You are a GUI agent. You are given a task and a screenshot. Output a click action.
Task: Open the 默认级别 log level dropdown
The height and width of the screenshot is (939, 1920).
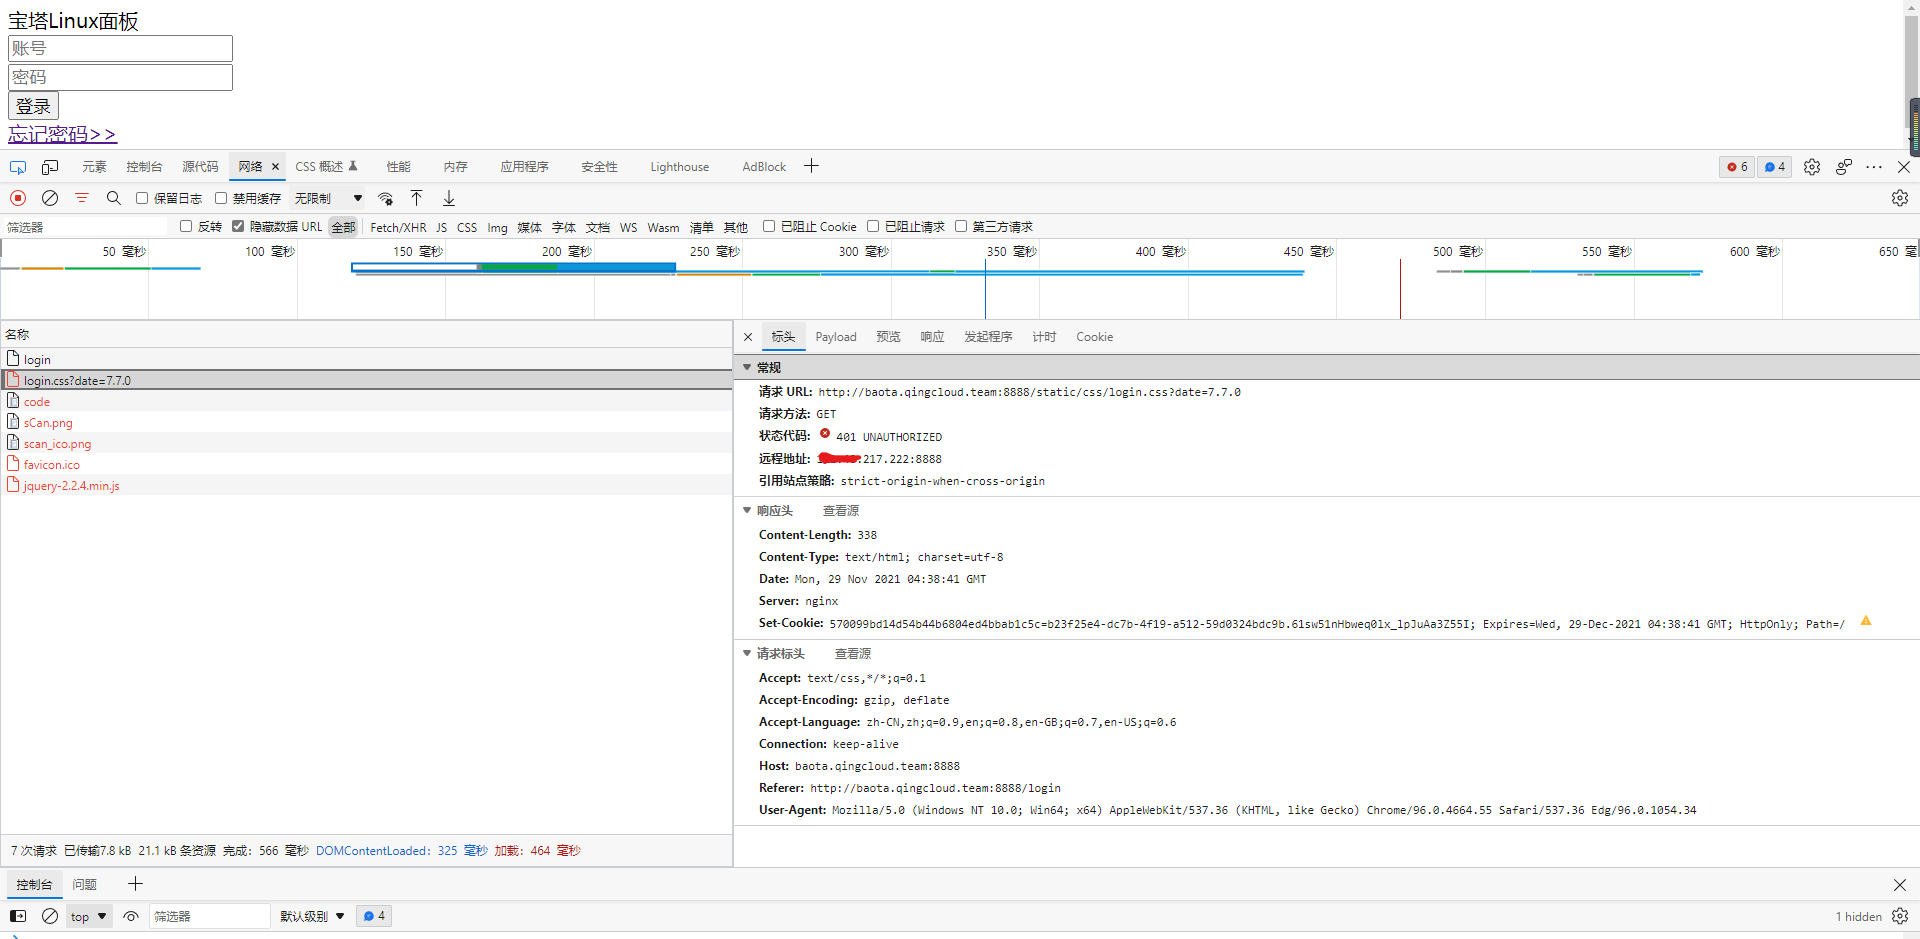coord(312,916)
